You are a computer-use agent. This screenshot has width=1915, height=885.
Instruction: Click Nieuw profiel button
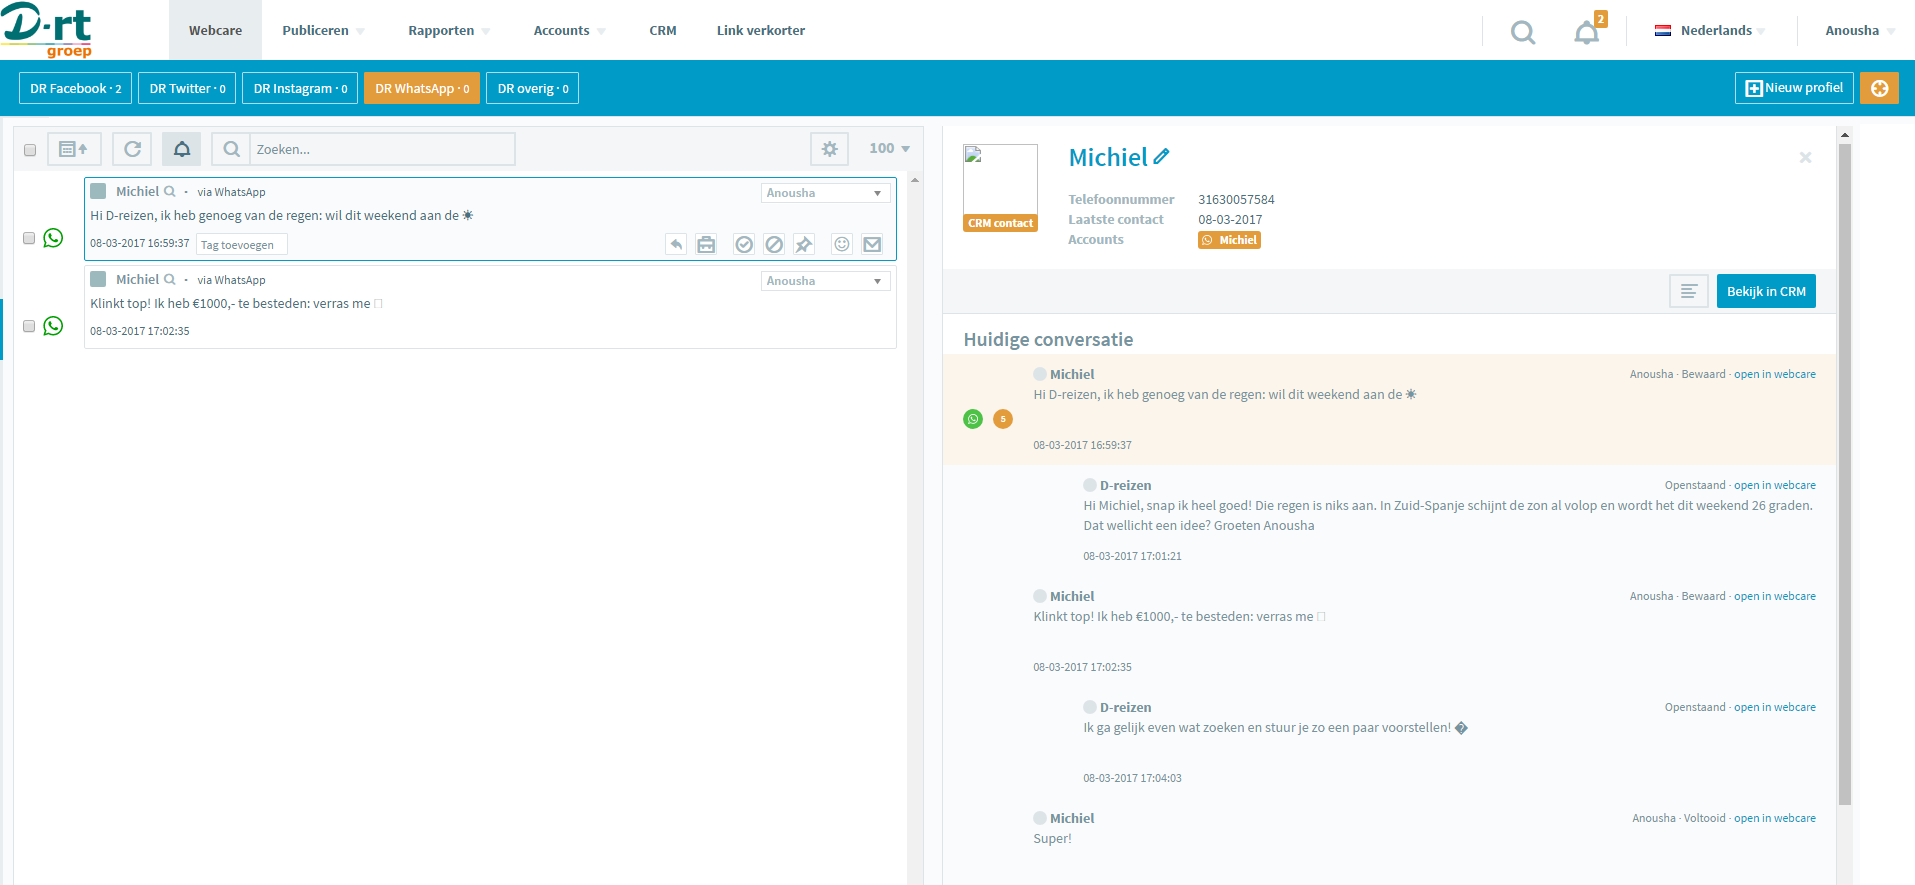point(1794,88)
